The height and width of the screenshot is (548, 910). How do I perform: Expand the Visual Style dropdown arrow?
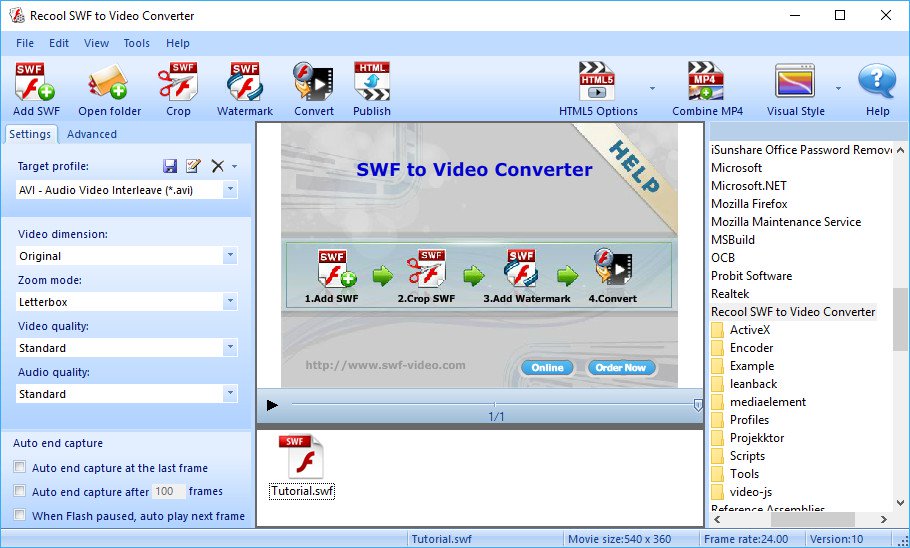click(838, 88)
